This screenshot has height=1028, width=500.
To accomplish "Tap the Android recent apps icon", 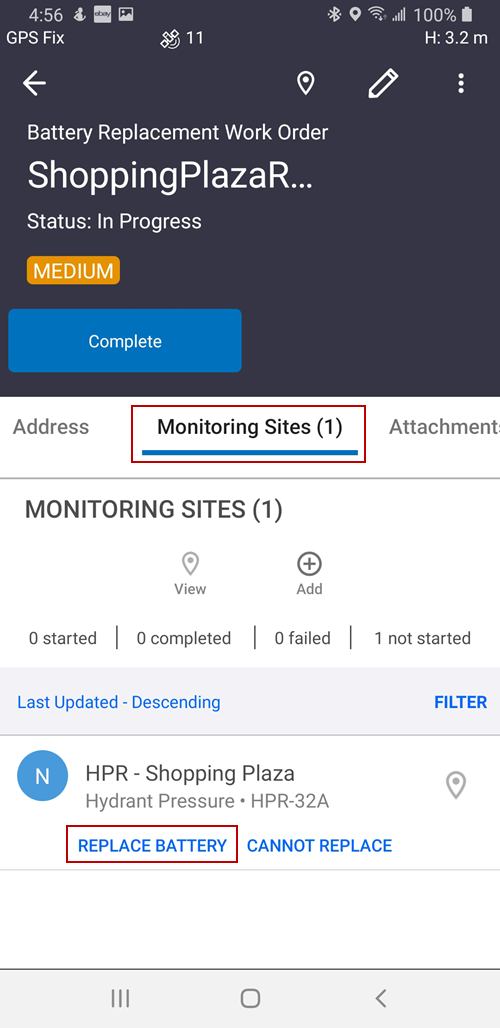I will click(x=120, y=998).
